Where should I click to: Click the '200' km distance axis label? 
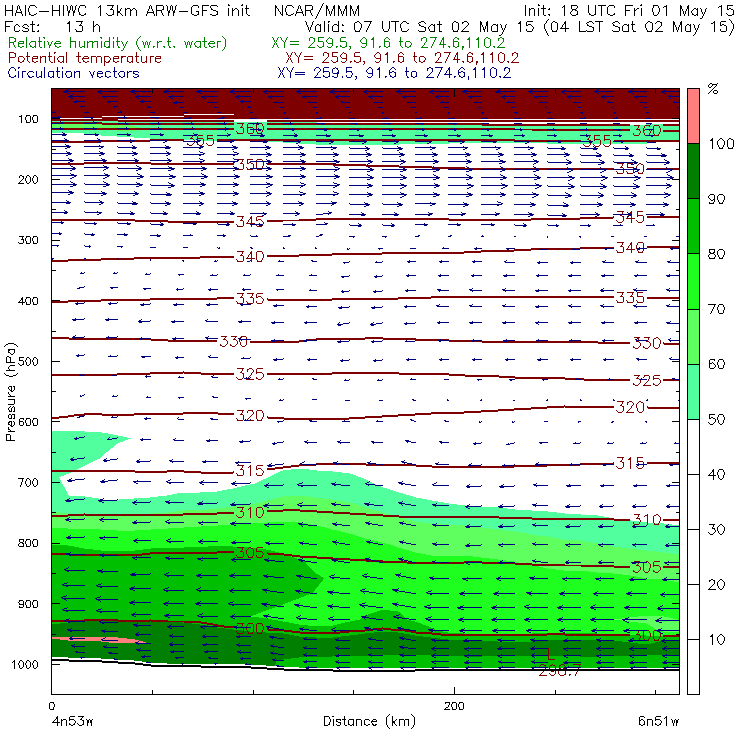tap(454, 706)
